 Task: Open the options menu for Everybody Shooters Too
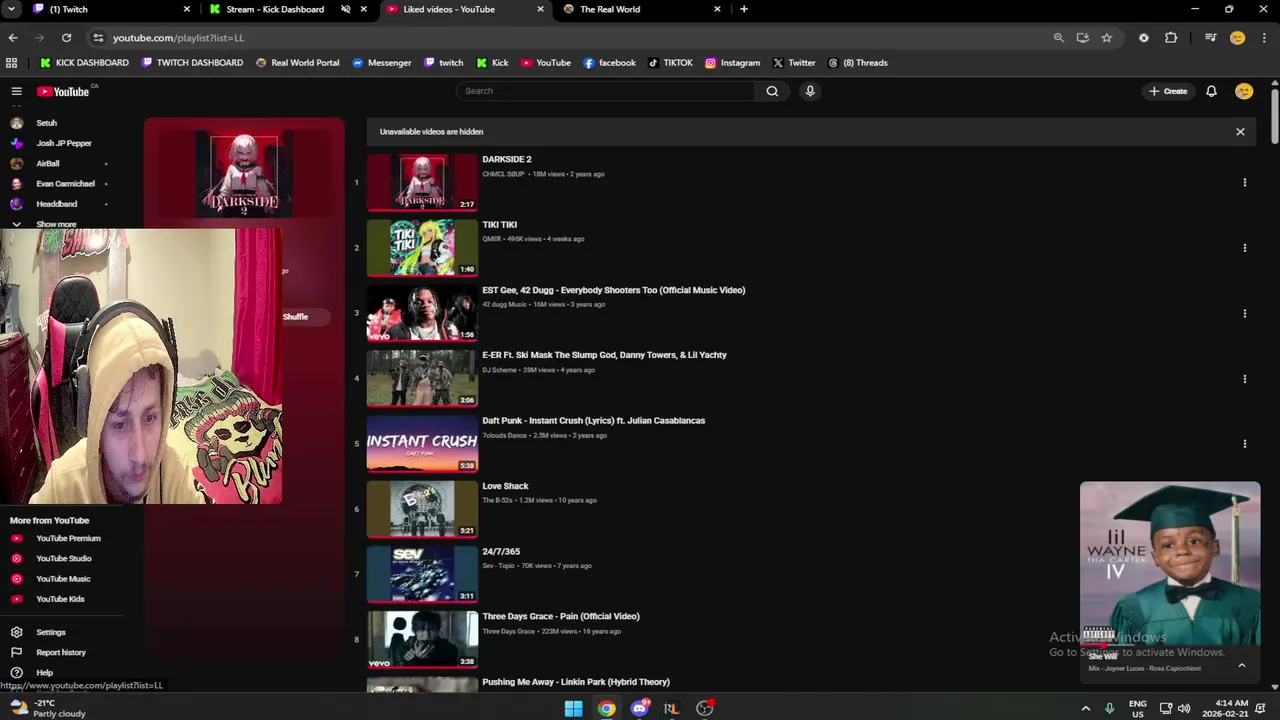click(x=1245, y=313)
